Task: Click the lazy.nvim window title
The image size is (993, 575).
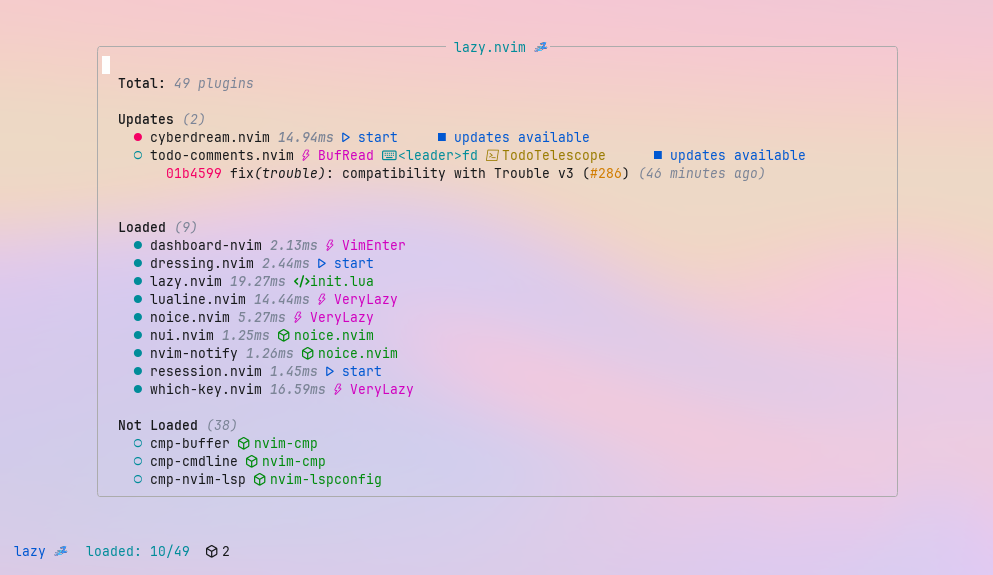Action: coord(490,47)
